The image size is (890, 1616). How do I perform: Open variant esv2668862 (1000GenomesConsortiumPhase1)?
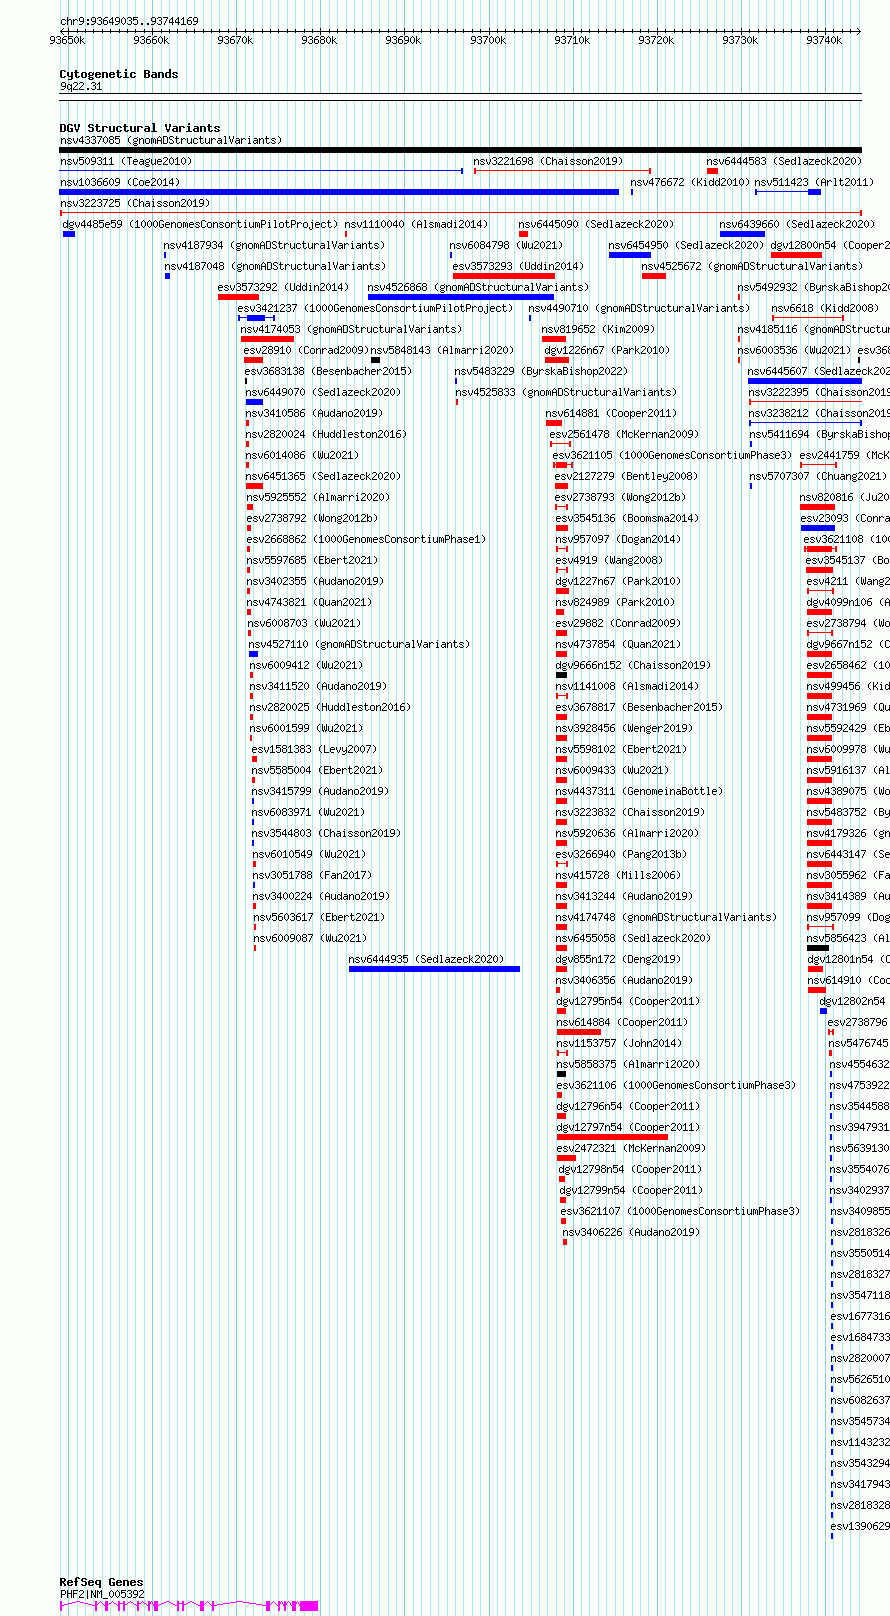[366, 539]
